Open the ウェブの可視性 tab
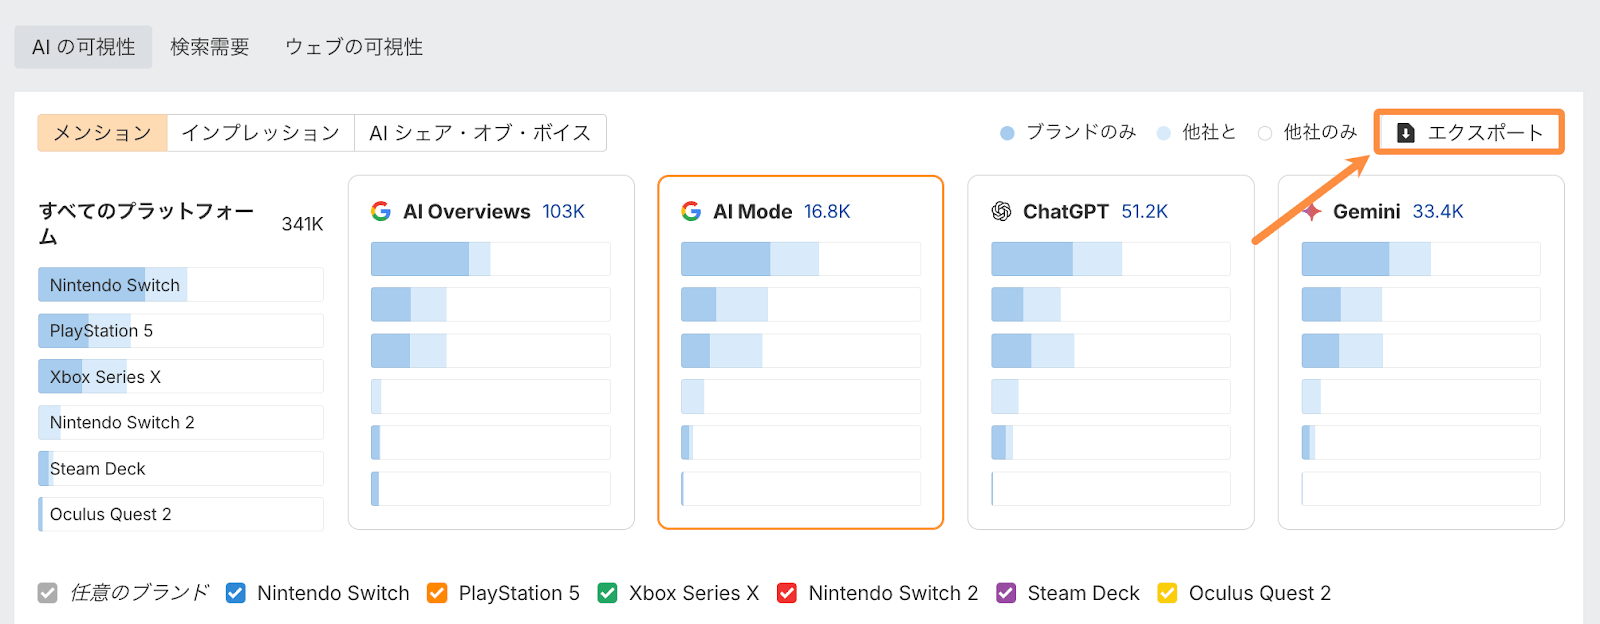The width and height of the screenshot is (1600, 624). (x=354, y=47)
